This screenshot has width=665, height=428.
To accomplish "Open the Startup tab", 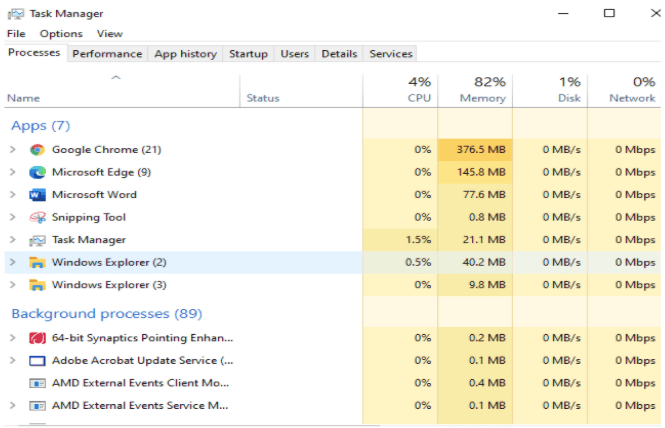I will tap(249, 54).
